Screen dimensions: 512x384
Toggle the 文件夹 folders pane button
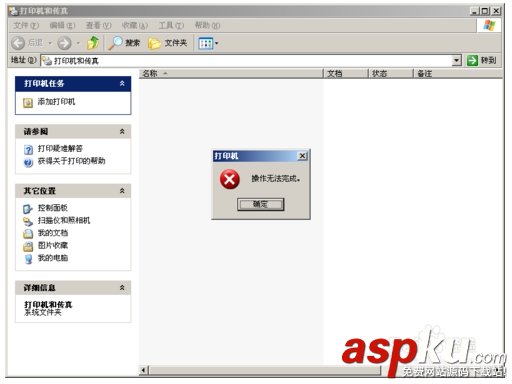click(167, 43)
